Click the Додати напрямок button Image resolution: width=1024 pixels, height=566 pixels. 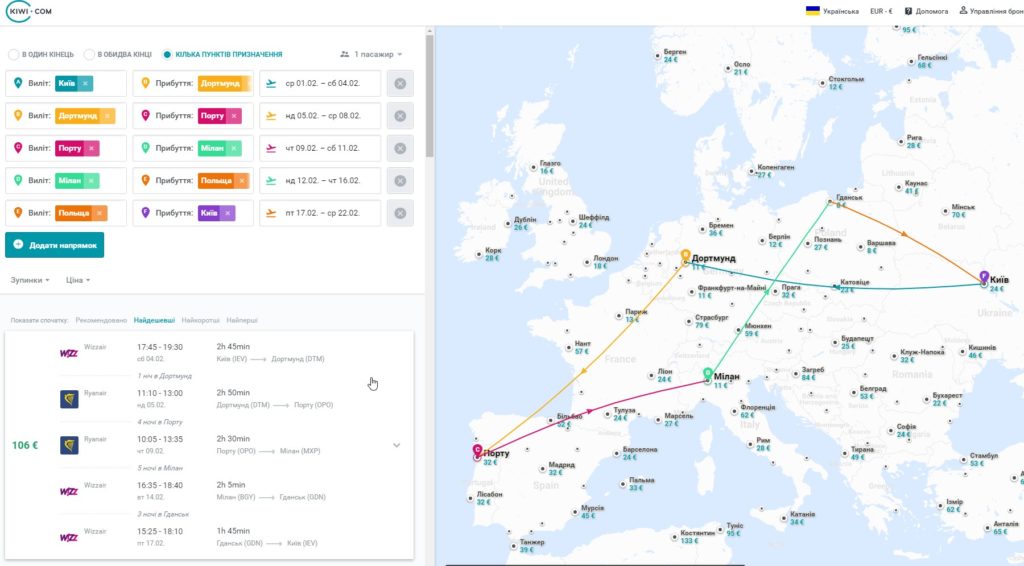[x=55, y=245]
